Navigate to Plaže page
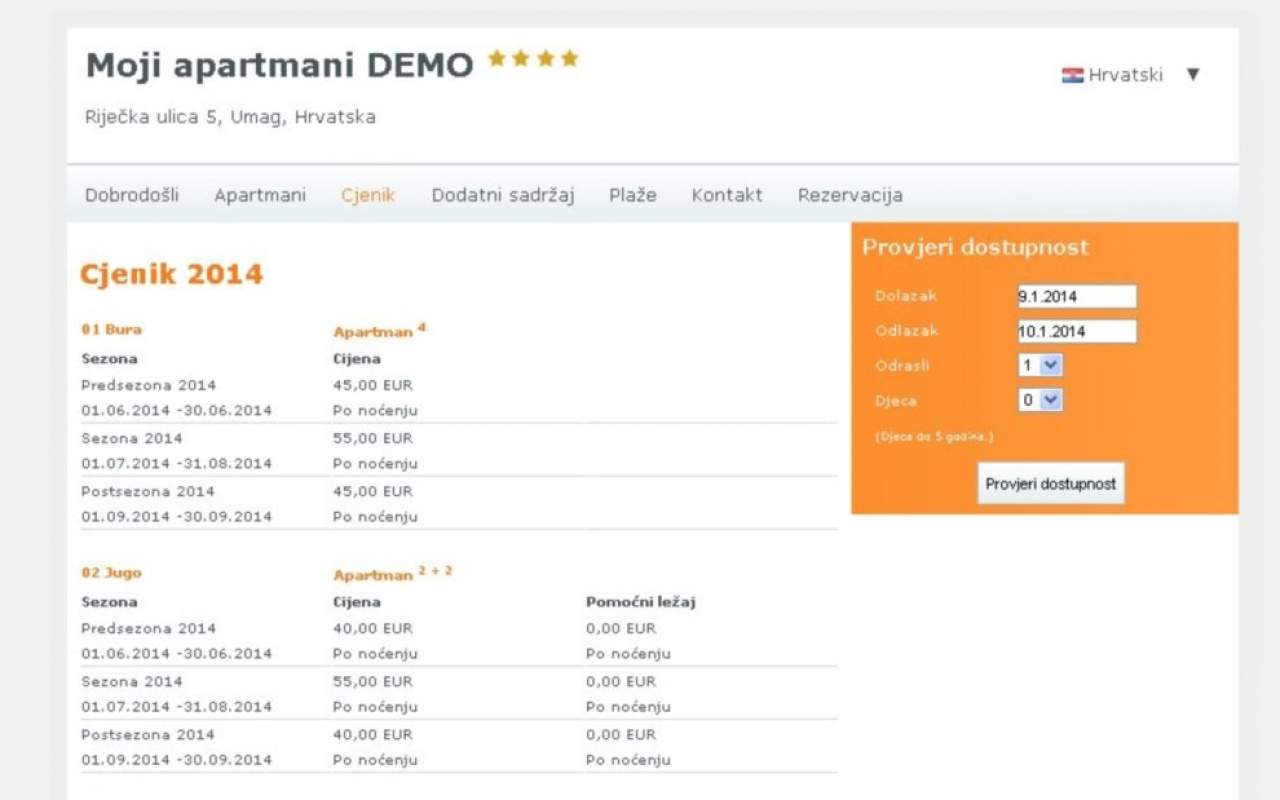1280x800 pixels. tap(633, 195)
